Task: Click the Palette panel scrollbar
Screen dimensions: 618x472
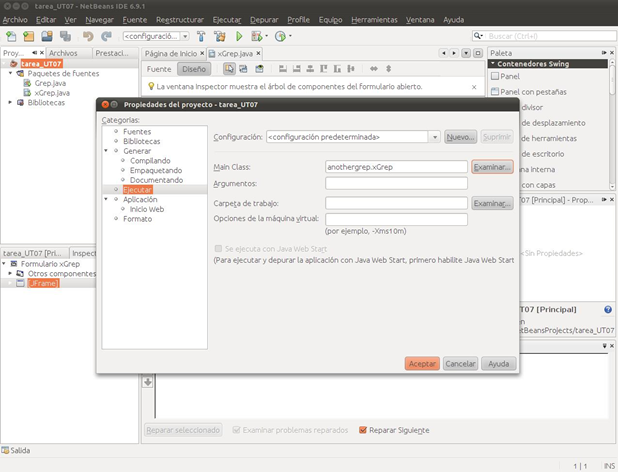Action: click(612, 125)
